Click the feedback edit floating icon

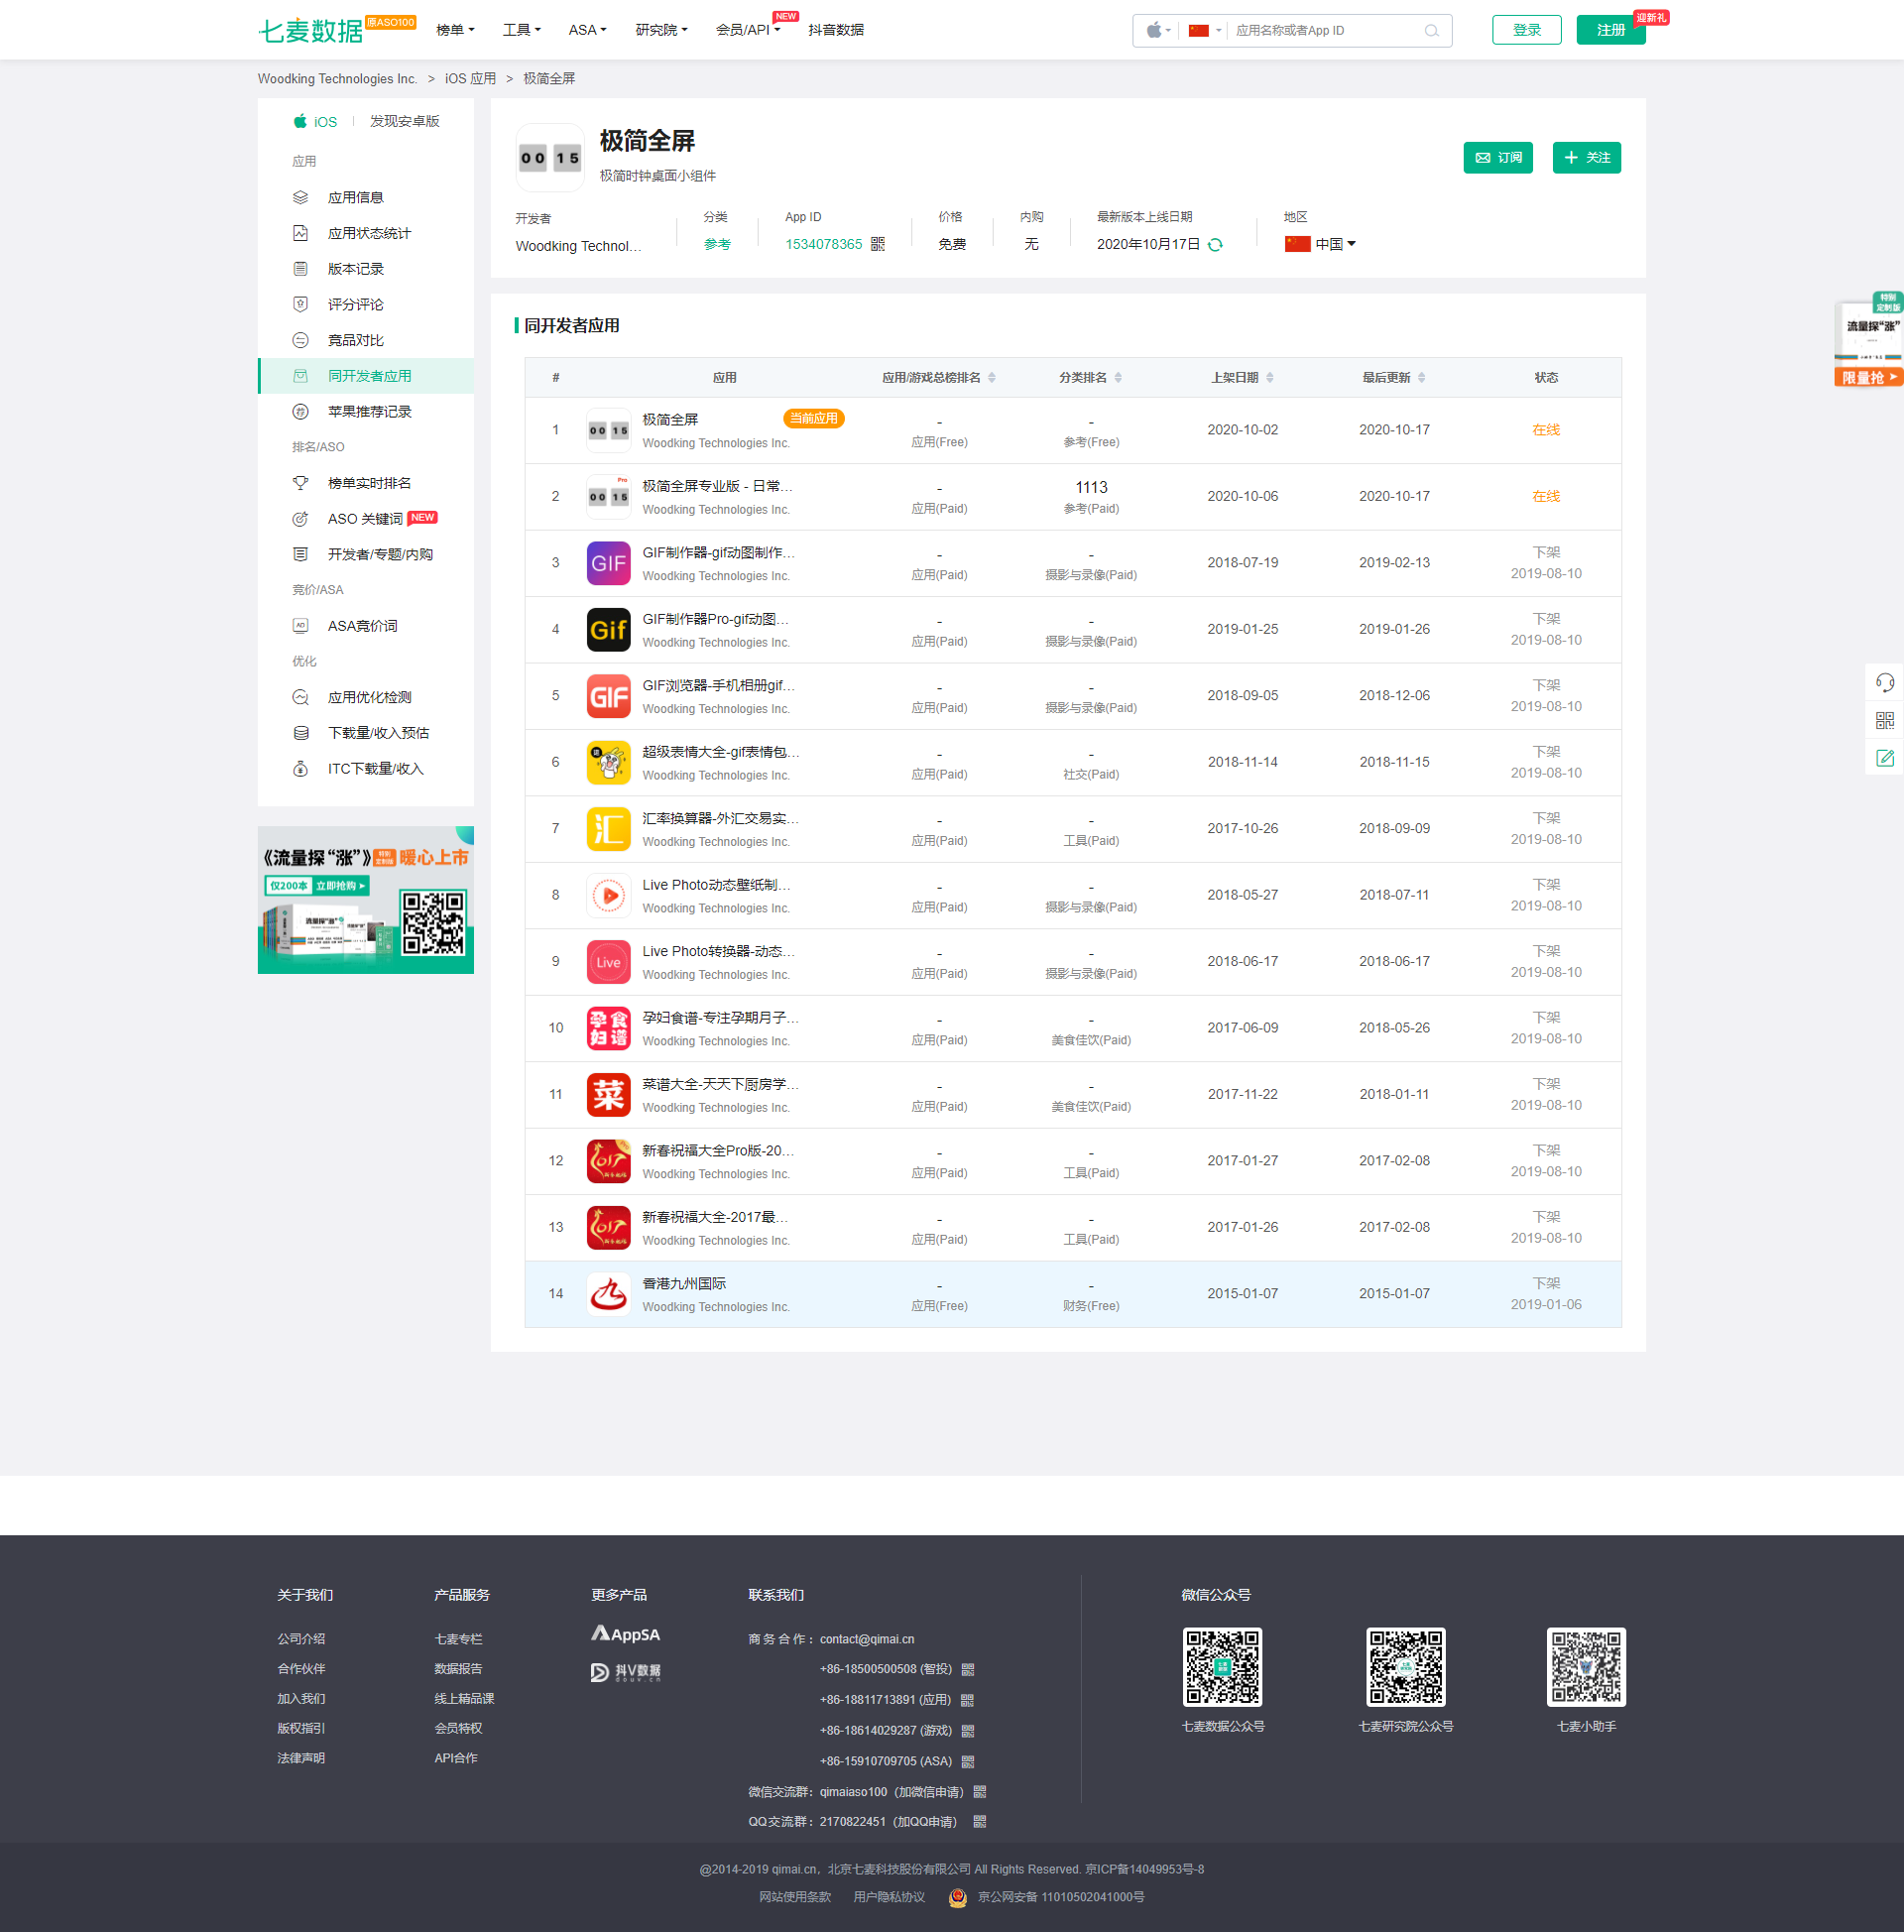[1884, 758]
